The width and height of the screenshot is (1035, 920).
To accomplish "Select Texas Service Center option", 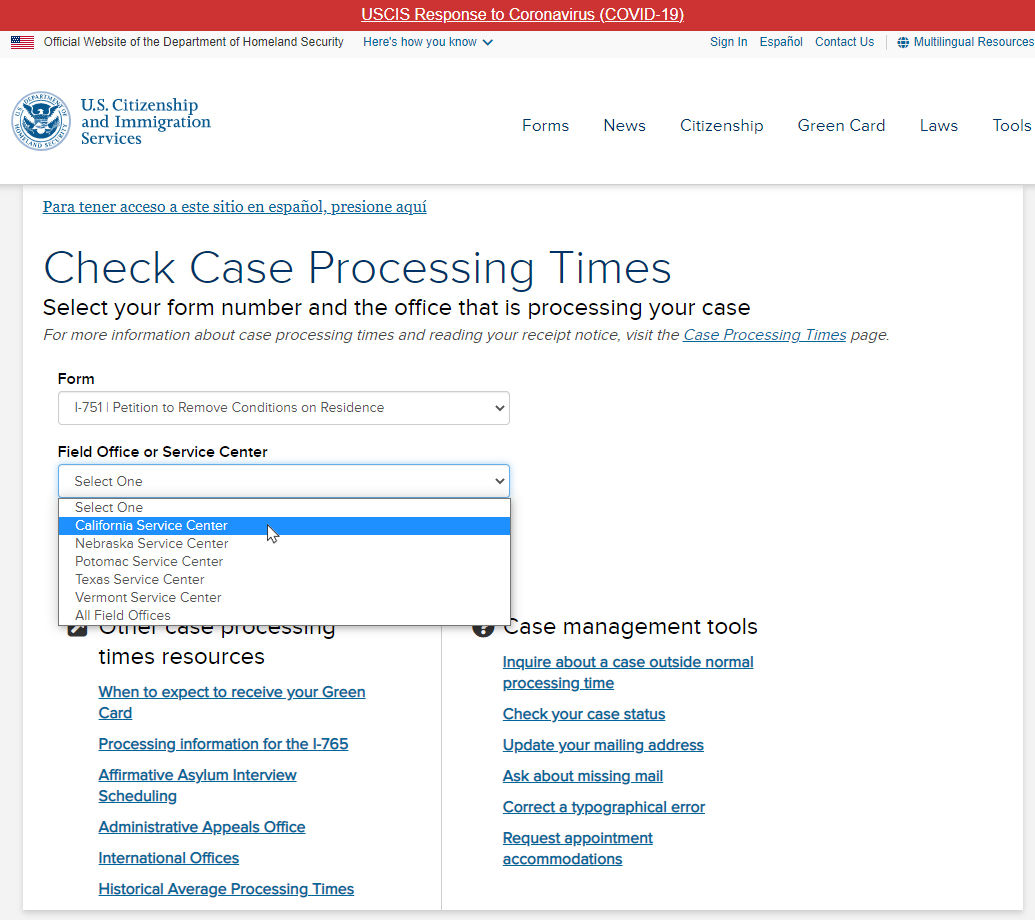I will tap(284, 579).
